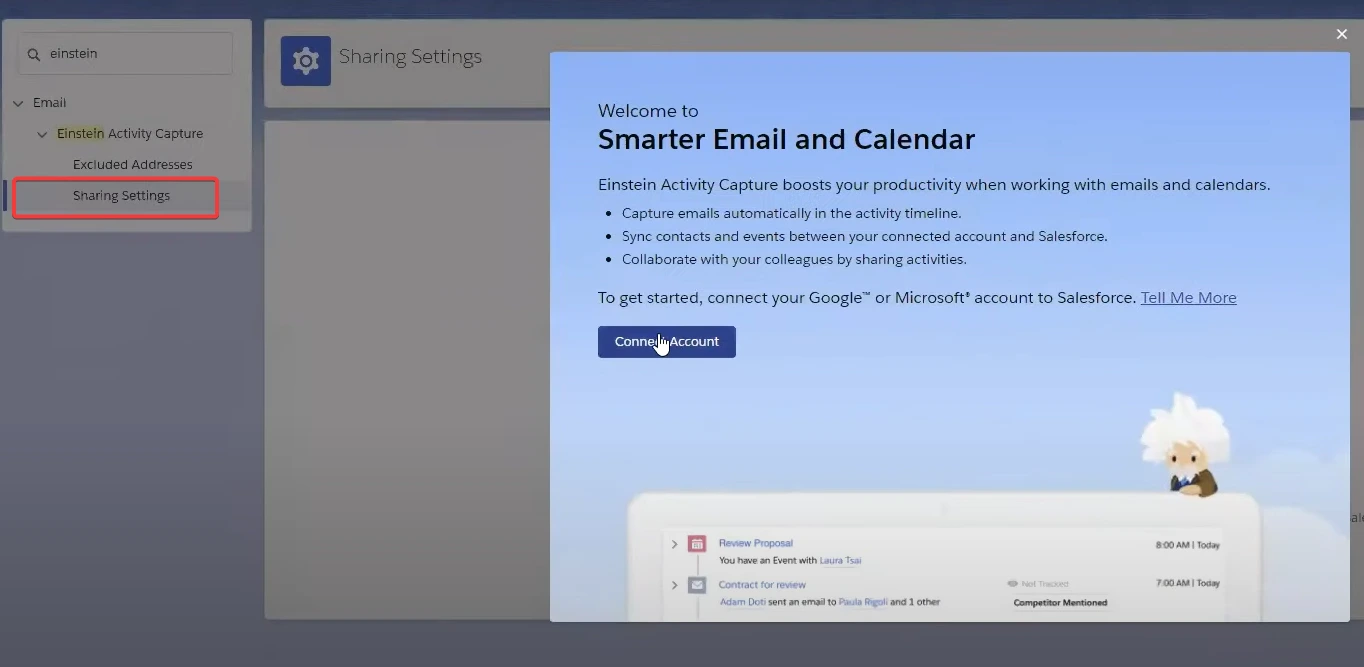1364x667 pixels.
Task: Click the Contract for review email icon
Action: [x=697, y=585]
